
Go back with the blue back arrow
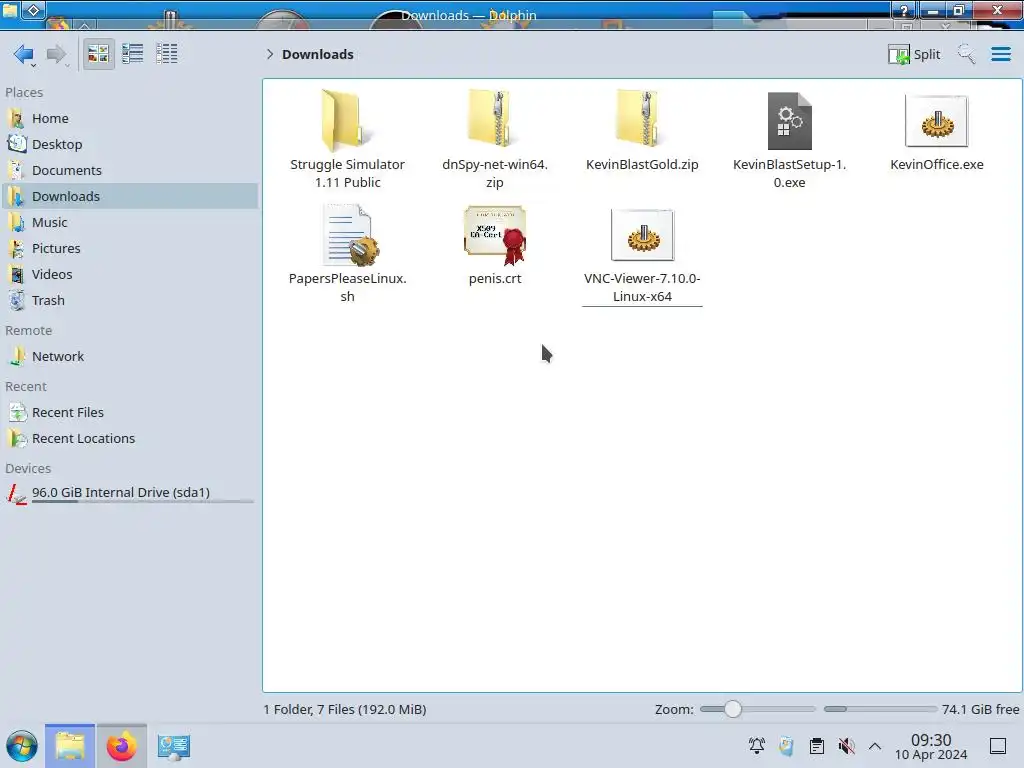[x=24, y=54]
